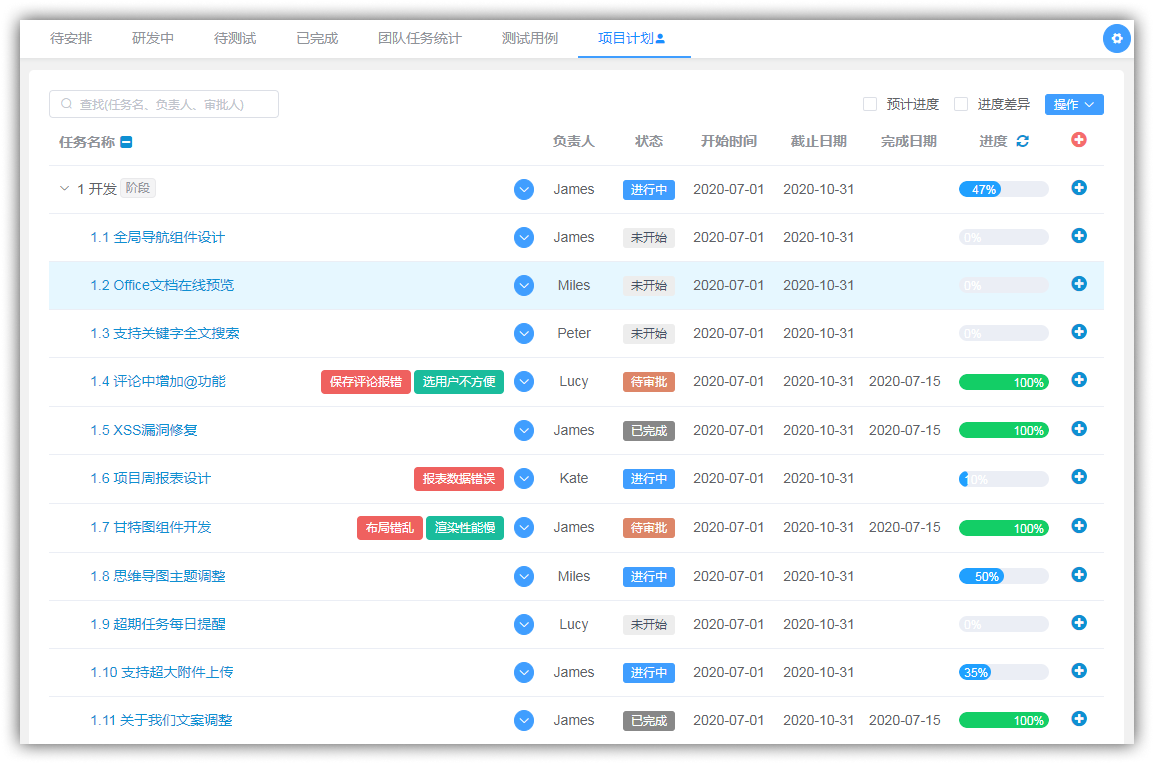Open the 操作 dropdown button

tap(1074, 104)
